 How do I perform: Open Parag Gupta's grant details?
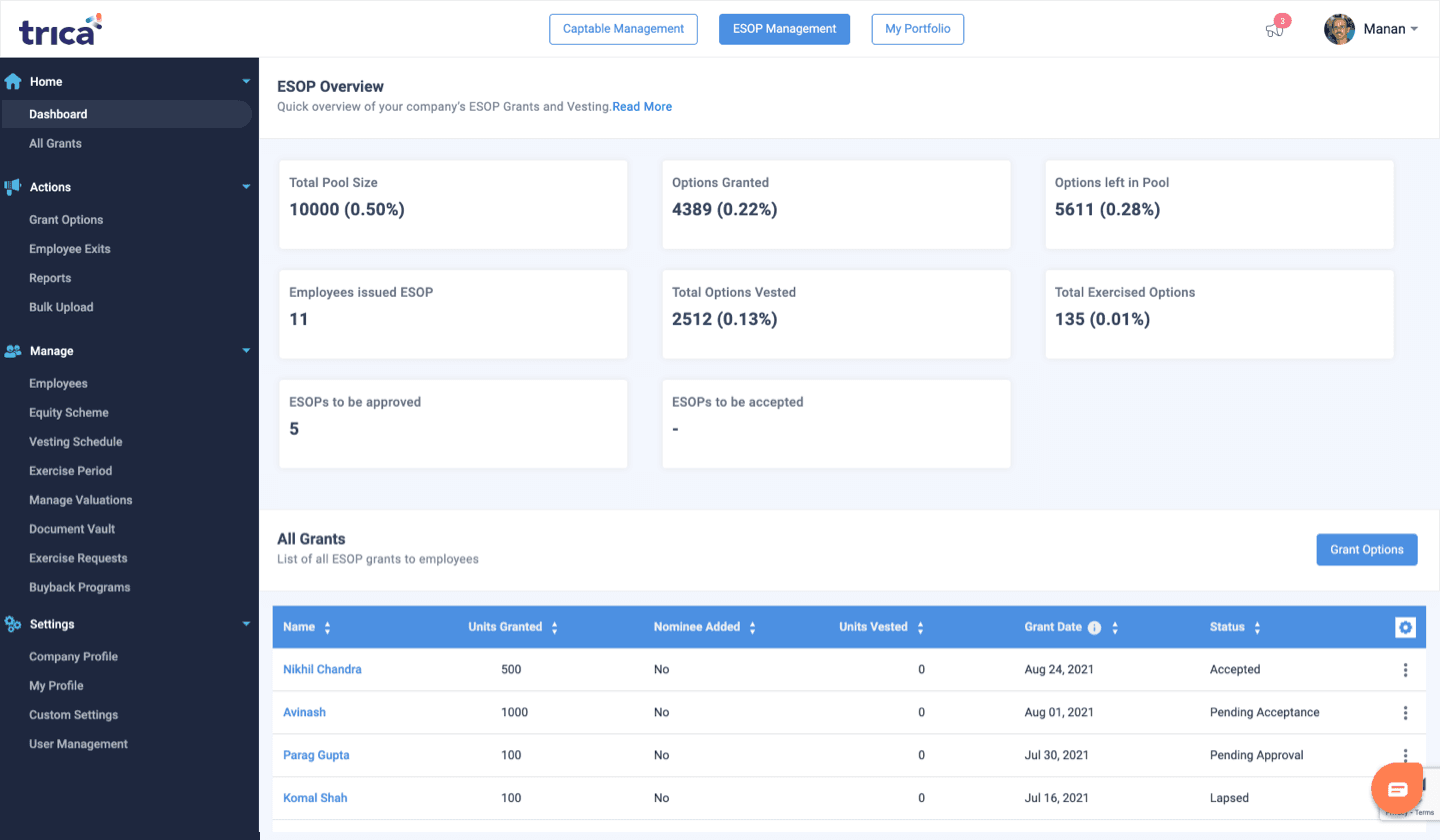pos(316,755)
